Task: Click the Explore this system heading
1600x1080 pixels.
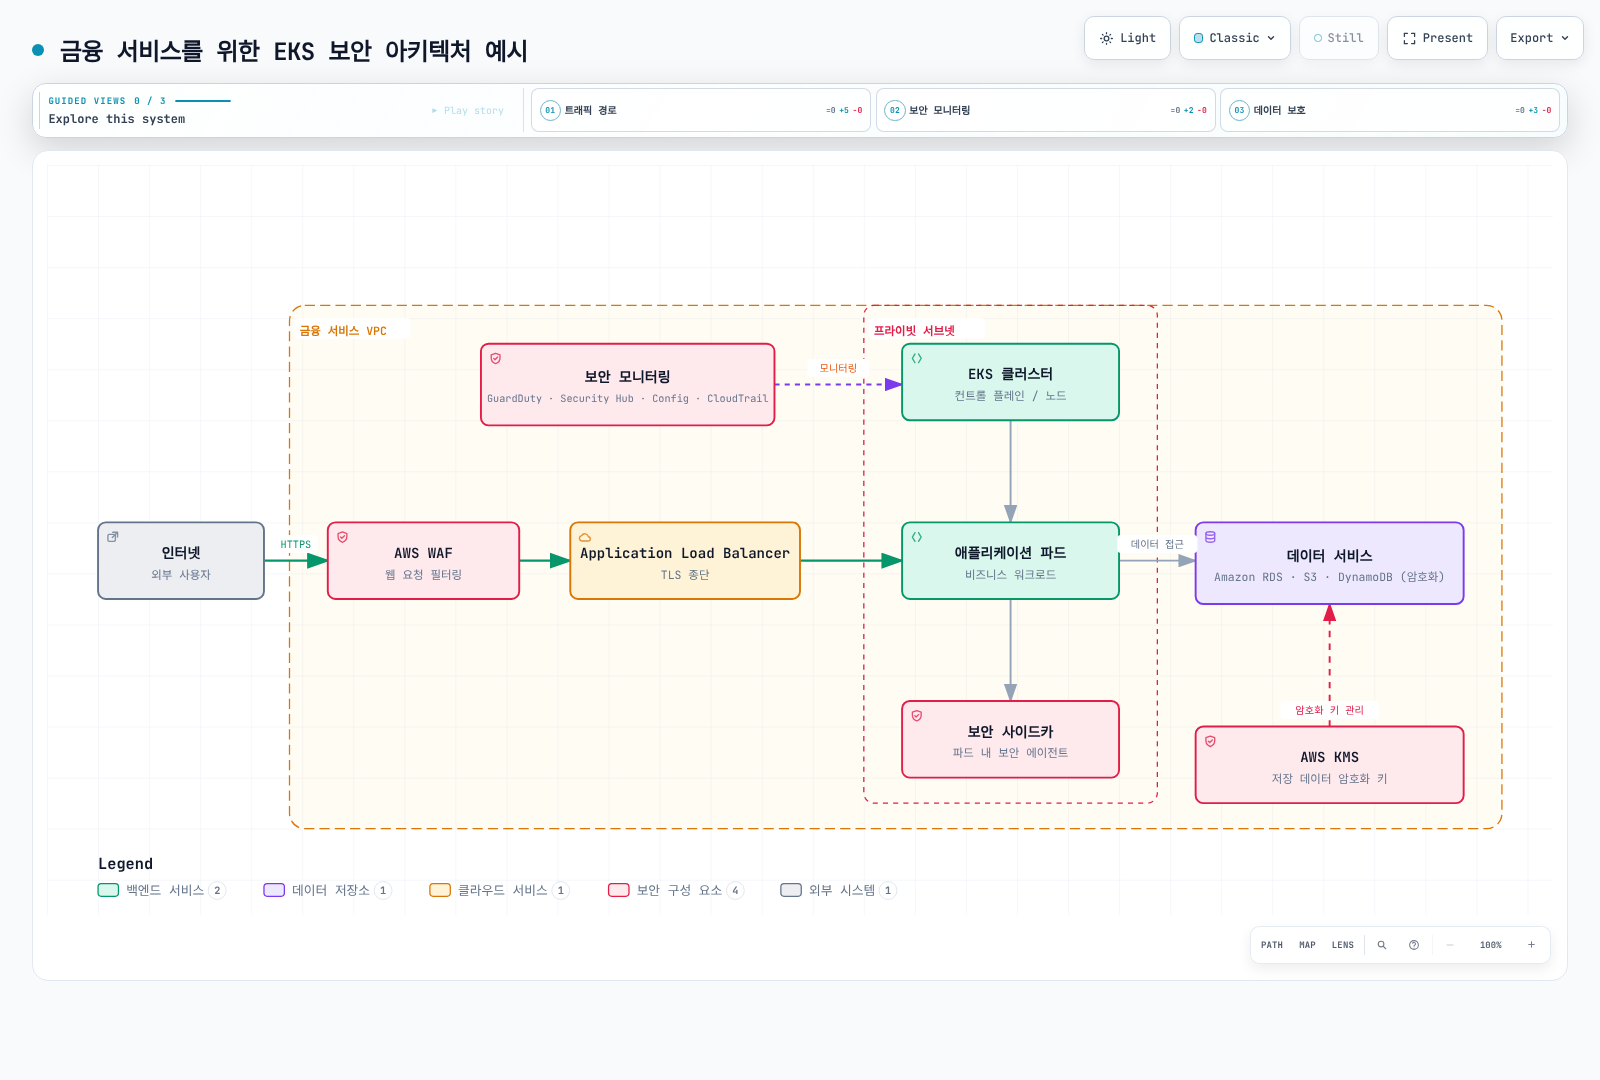Action: pyautogui.click(x=117, y=119)
